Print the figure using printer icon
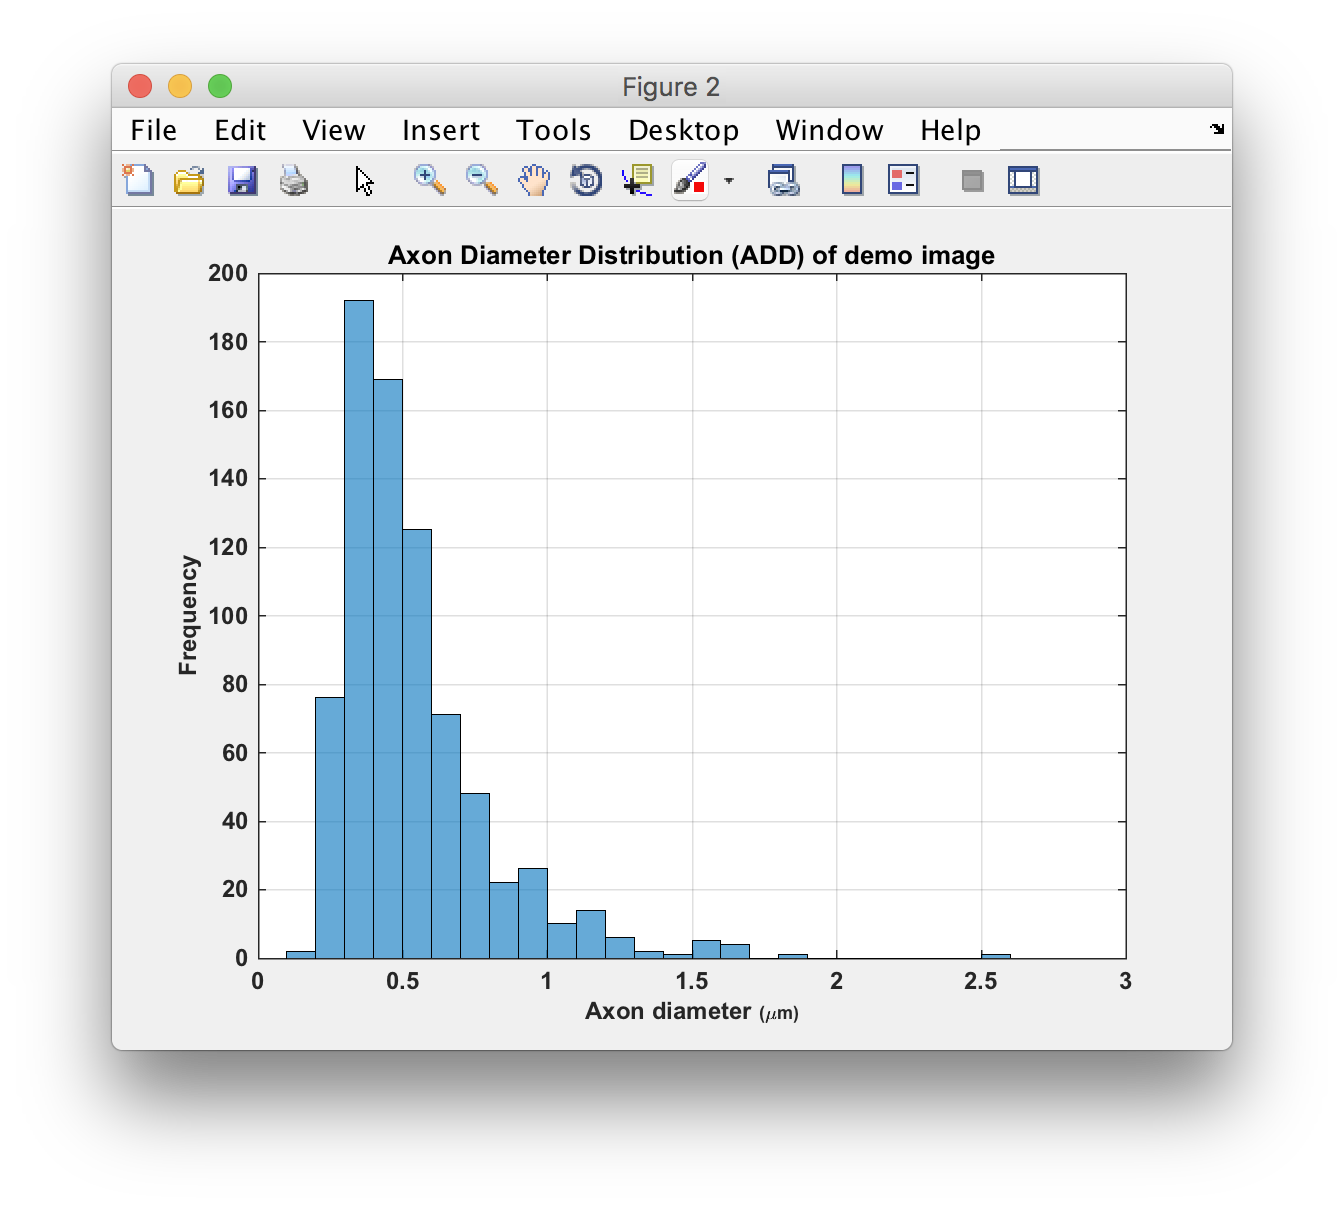The width and height of the screenshot is (1344, 1210). point(294,180)
